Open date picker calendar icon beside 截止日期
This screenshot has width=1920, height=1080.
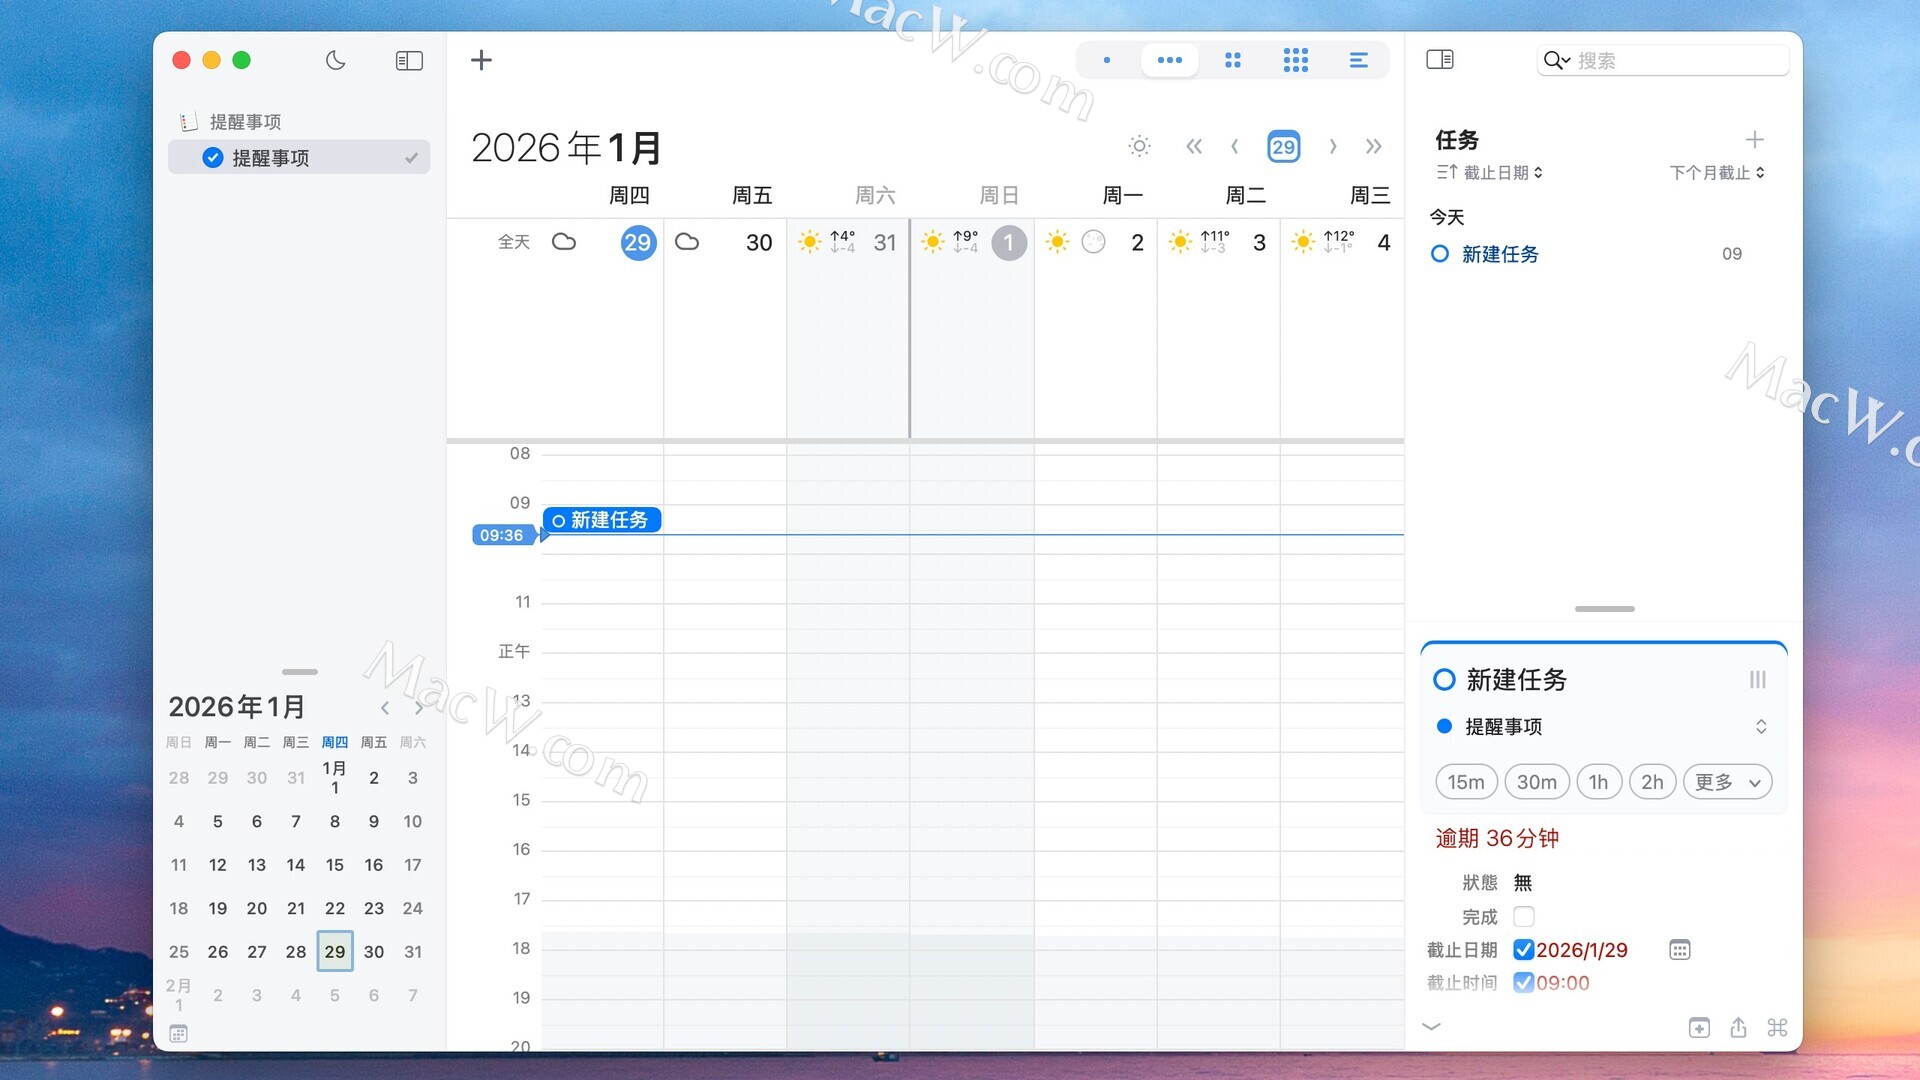click(x=1679, y=950)
